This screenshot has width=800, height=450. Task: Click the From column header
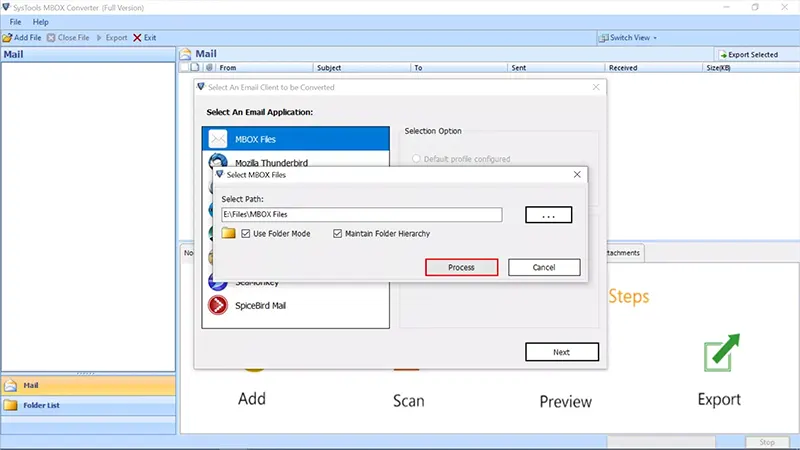pyautogui.click(x=264, y=67)
